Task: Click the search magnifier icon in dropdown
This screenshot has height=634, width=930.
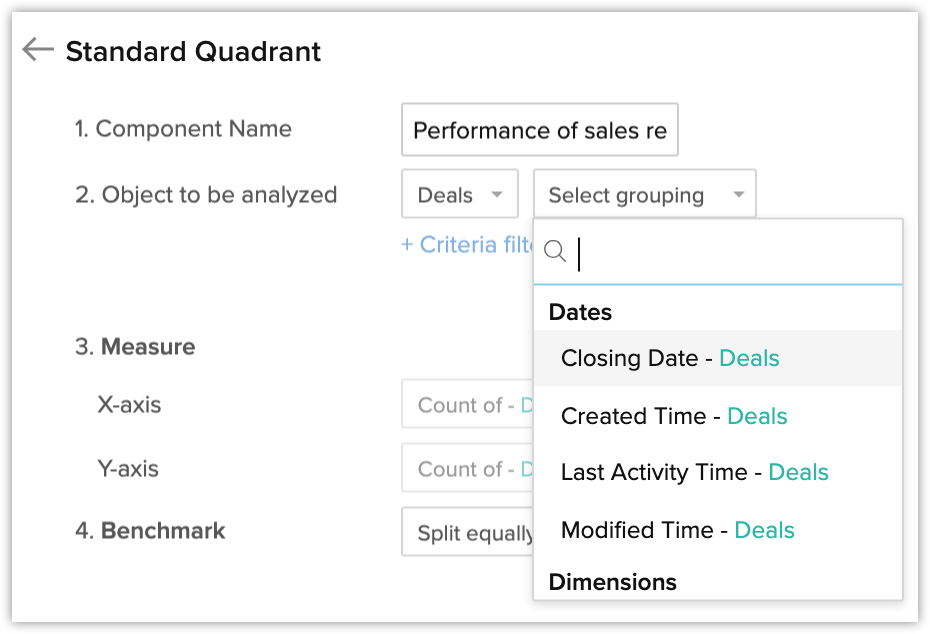Action: (x=555, y=252)
